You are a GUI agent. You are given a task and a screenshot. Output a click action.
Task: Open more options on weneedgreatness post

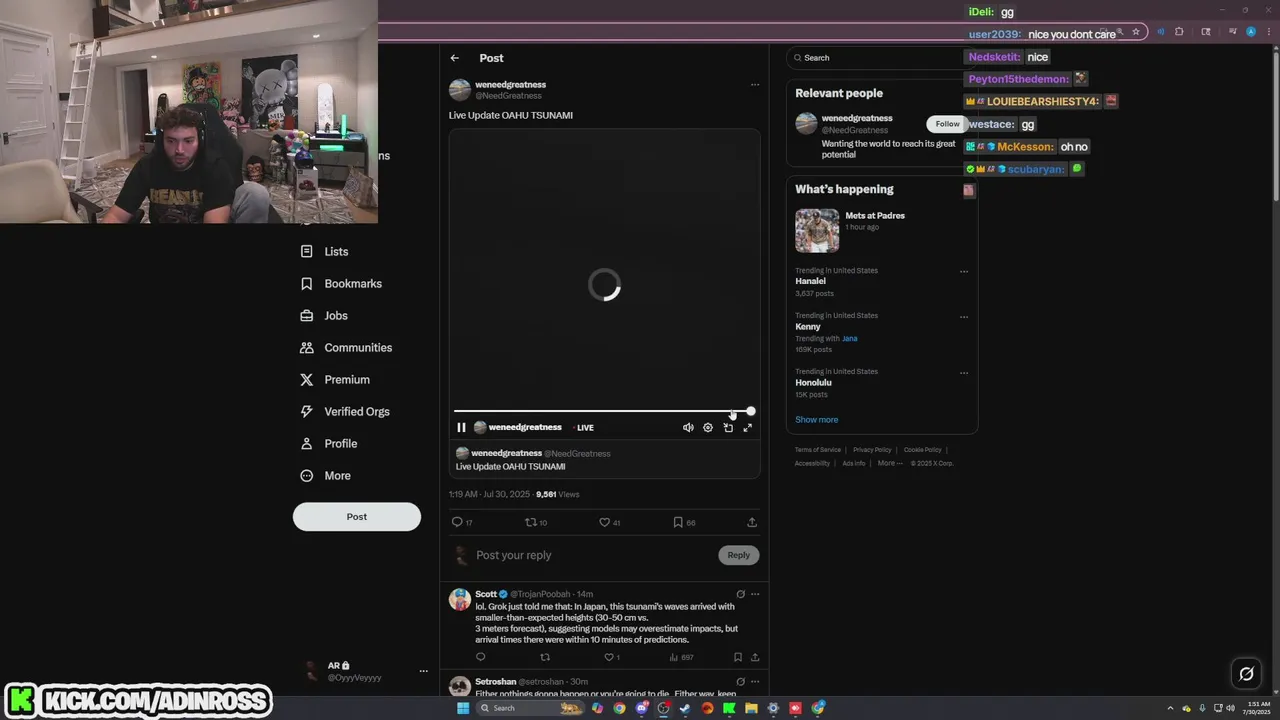coord(755,85)
